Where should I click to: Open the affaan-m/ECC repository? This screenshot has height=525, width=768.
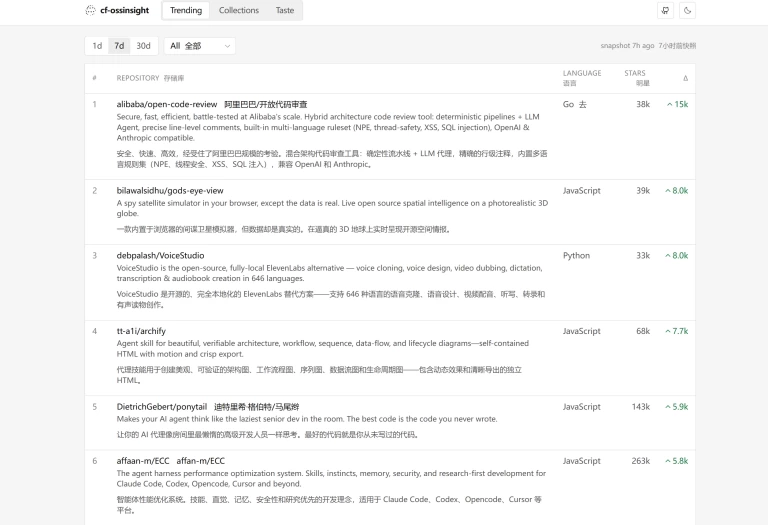point(143,461)
